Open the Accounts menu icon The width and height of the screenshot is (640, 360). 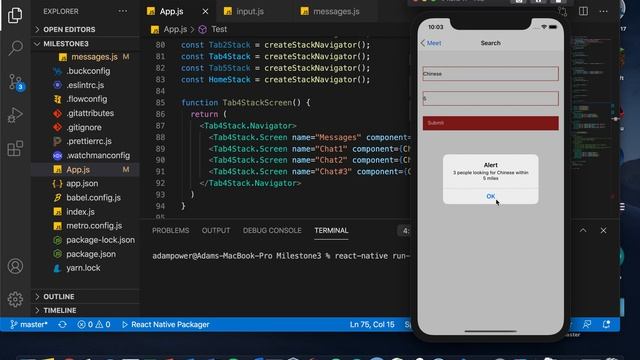coord(15,266)
